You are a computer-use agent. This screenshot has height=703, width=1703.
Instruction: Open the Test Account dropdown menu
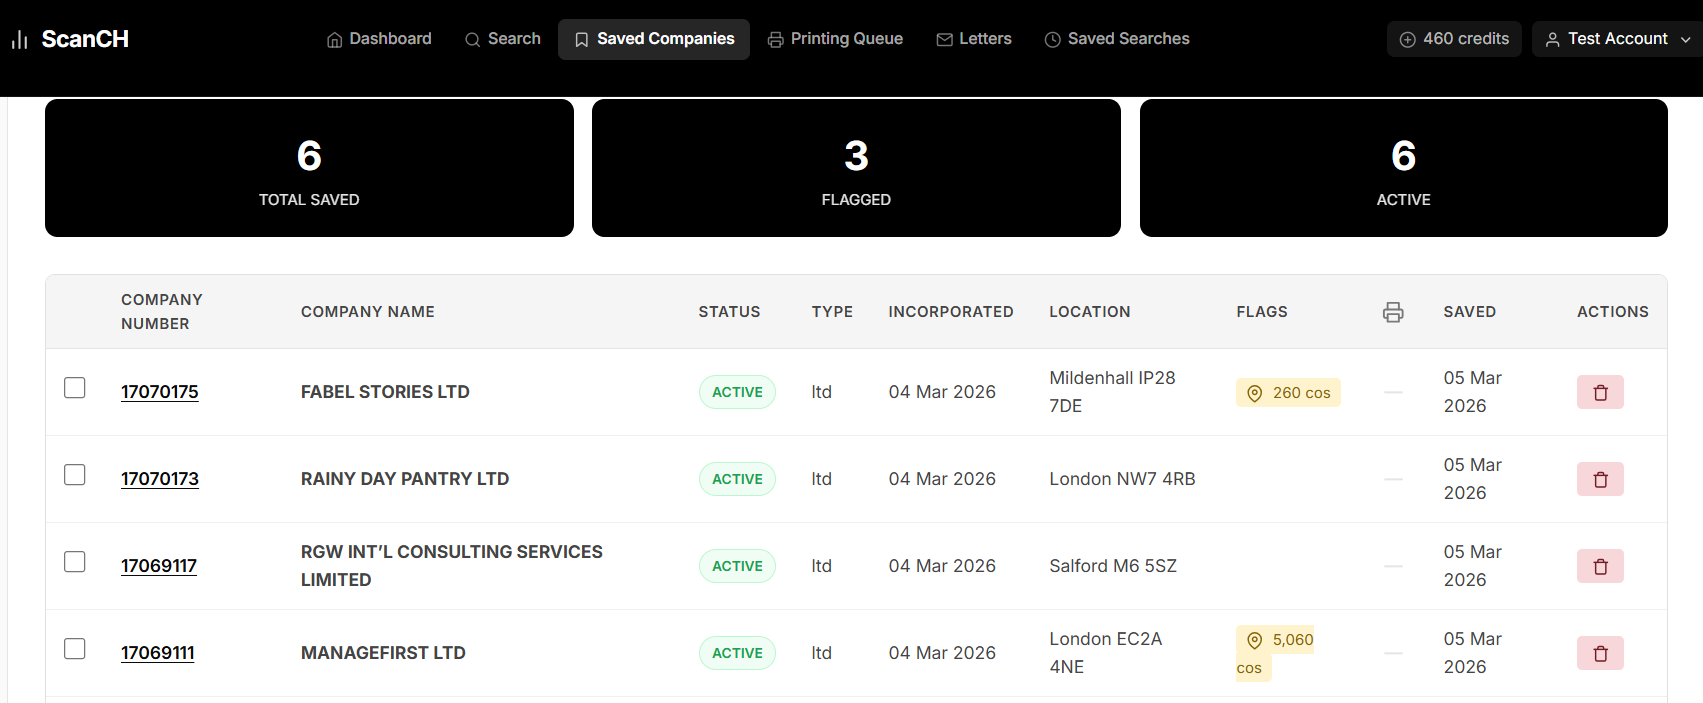(1617, 39)
